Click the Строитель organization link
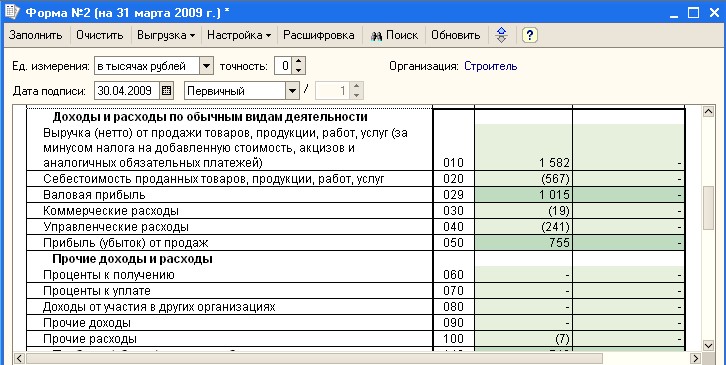This screenshot has height=365, width=726. [x=490, y=66]
